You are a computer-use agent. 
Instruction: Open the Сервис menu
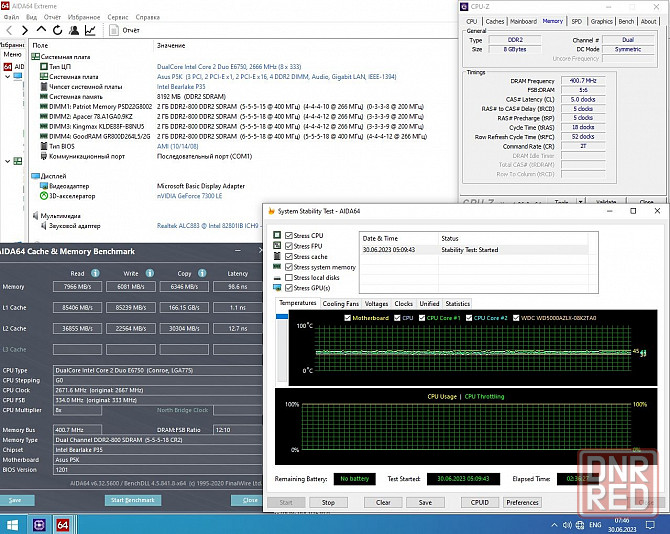pyautogui.click(x=118, y=17)
